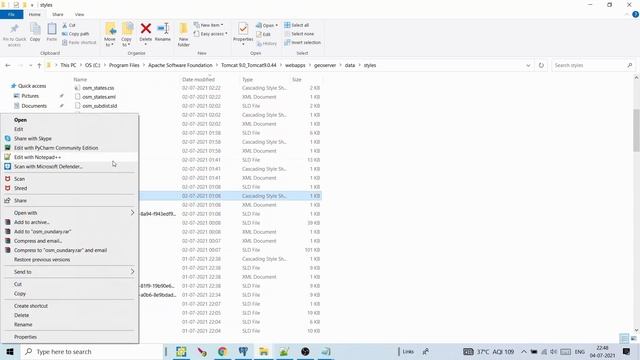Viewport: 640px width, 360px height.
Task: Choose Restore previous versions
Action: tap(42, 260)
